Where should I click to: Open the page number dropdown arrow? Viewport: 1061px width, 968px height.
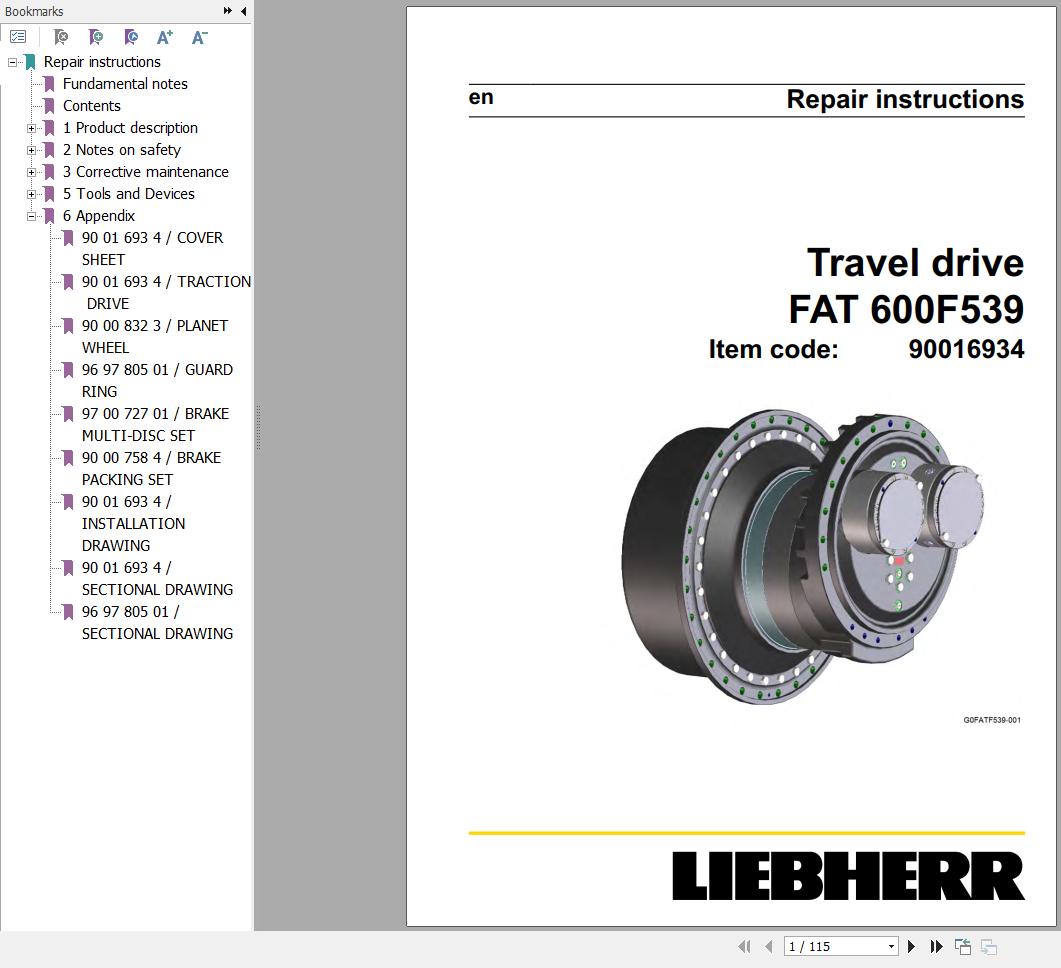tap(891, 946)
